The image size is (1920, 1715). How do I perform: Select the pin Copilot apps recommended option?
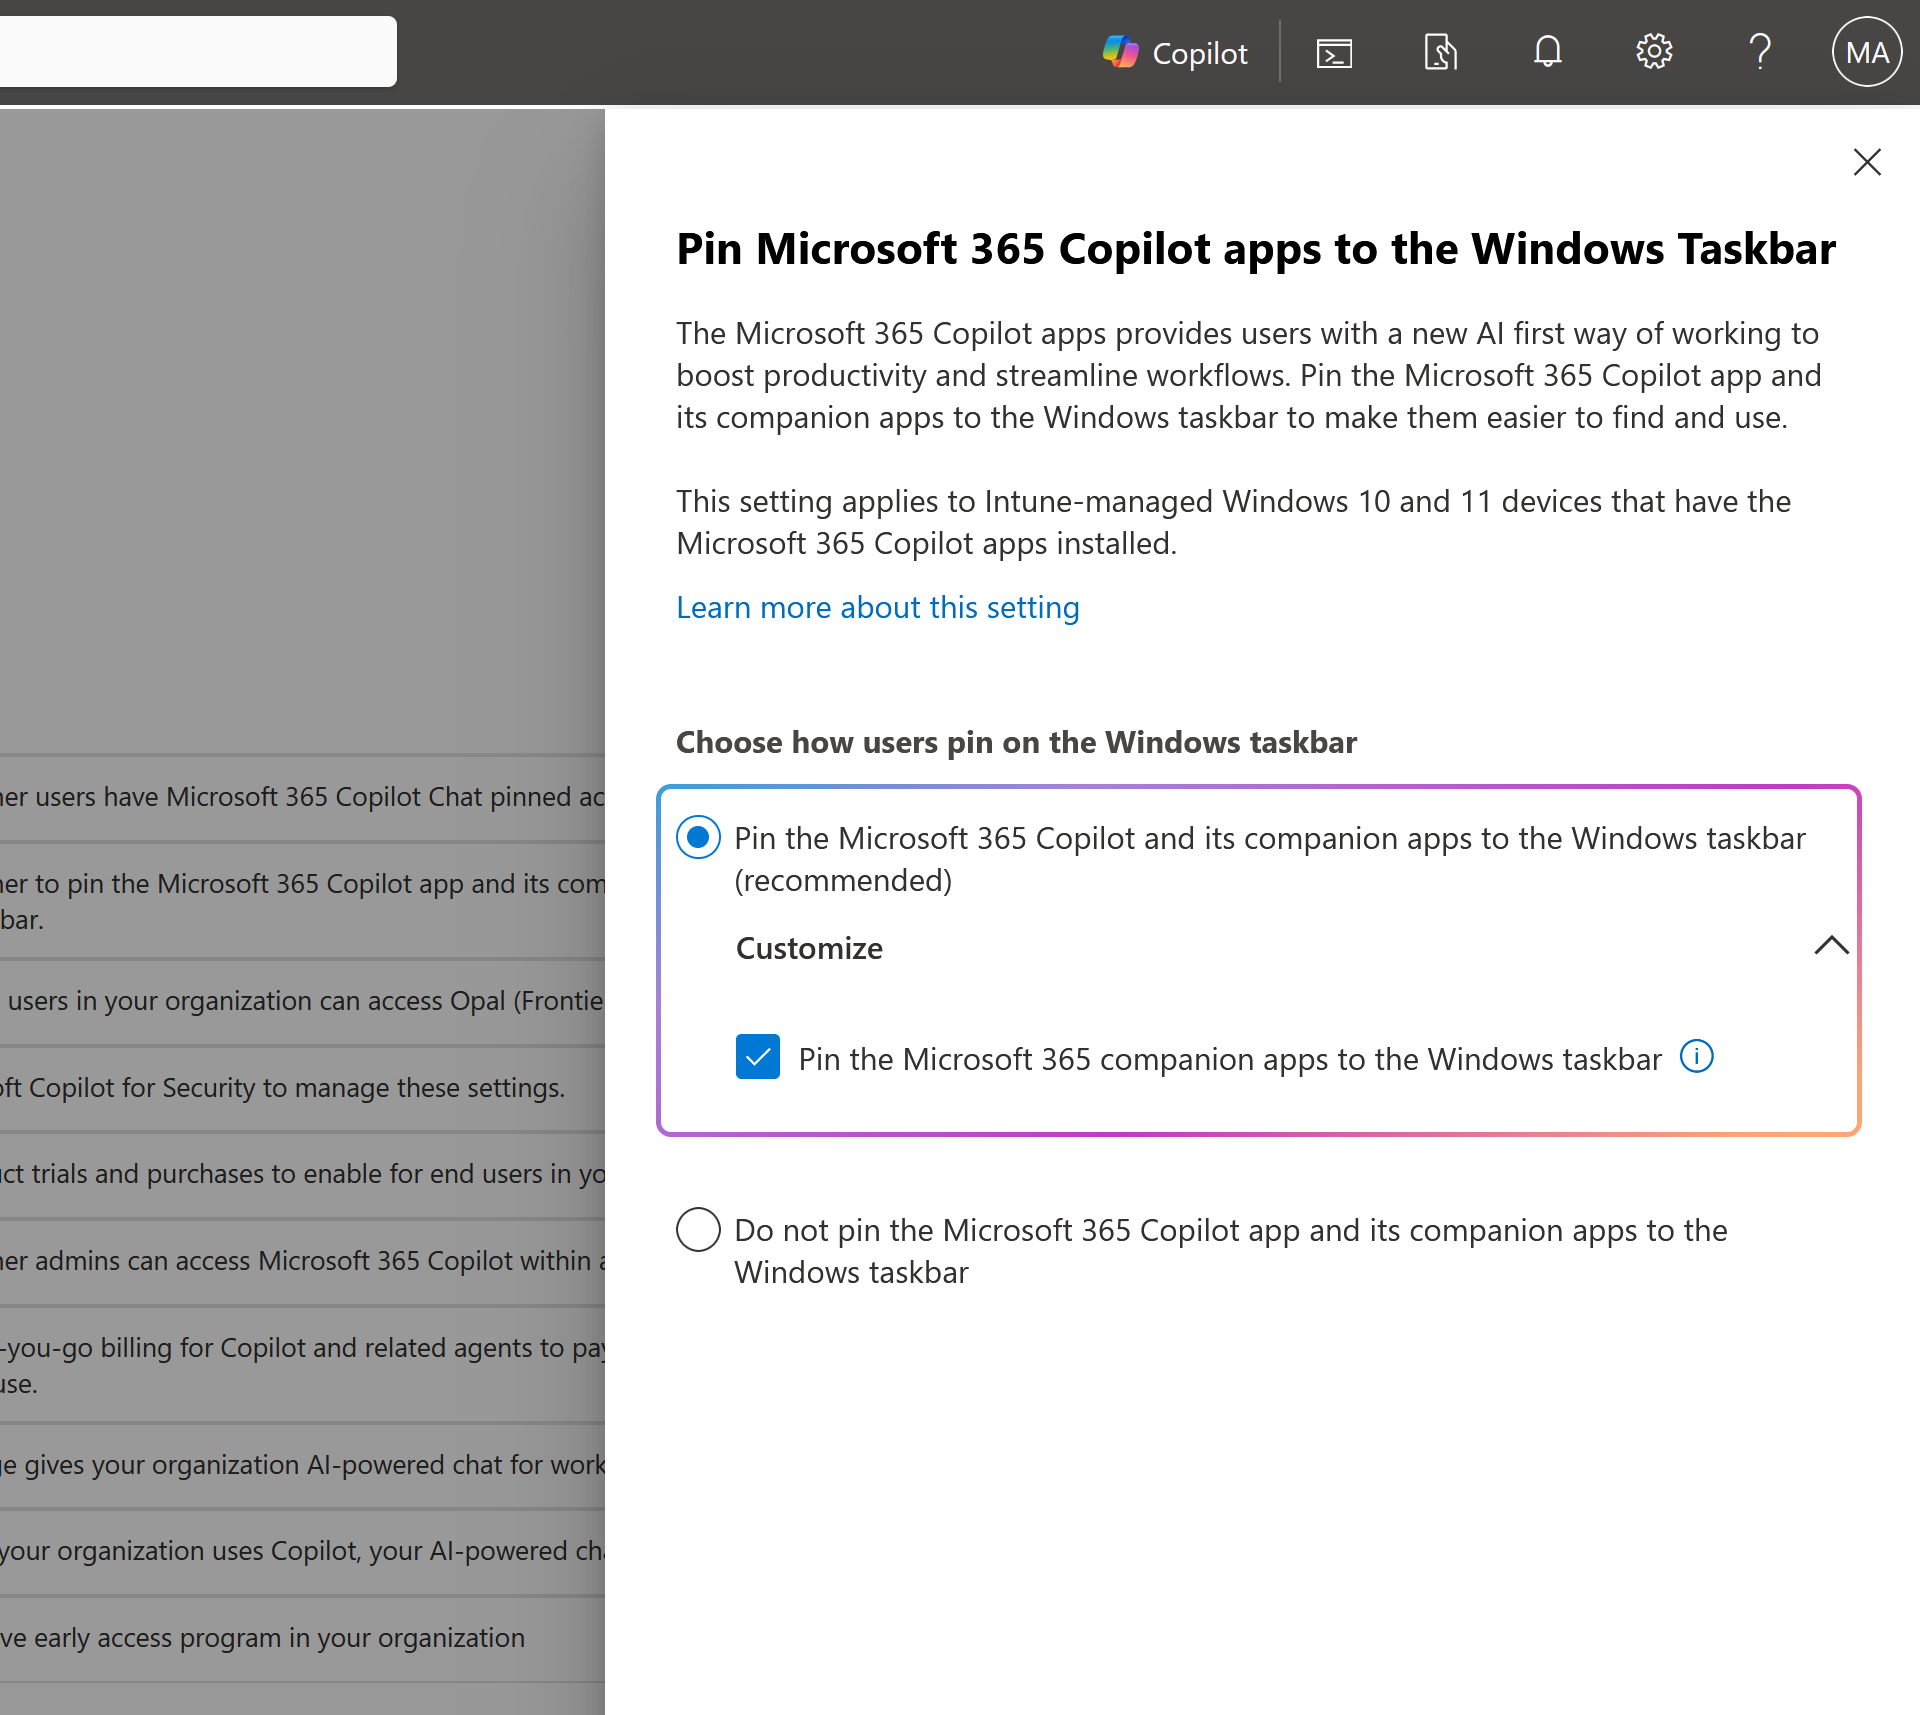(x=698, y=837)
